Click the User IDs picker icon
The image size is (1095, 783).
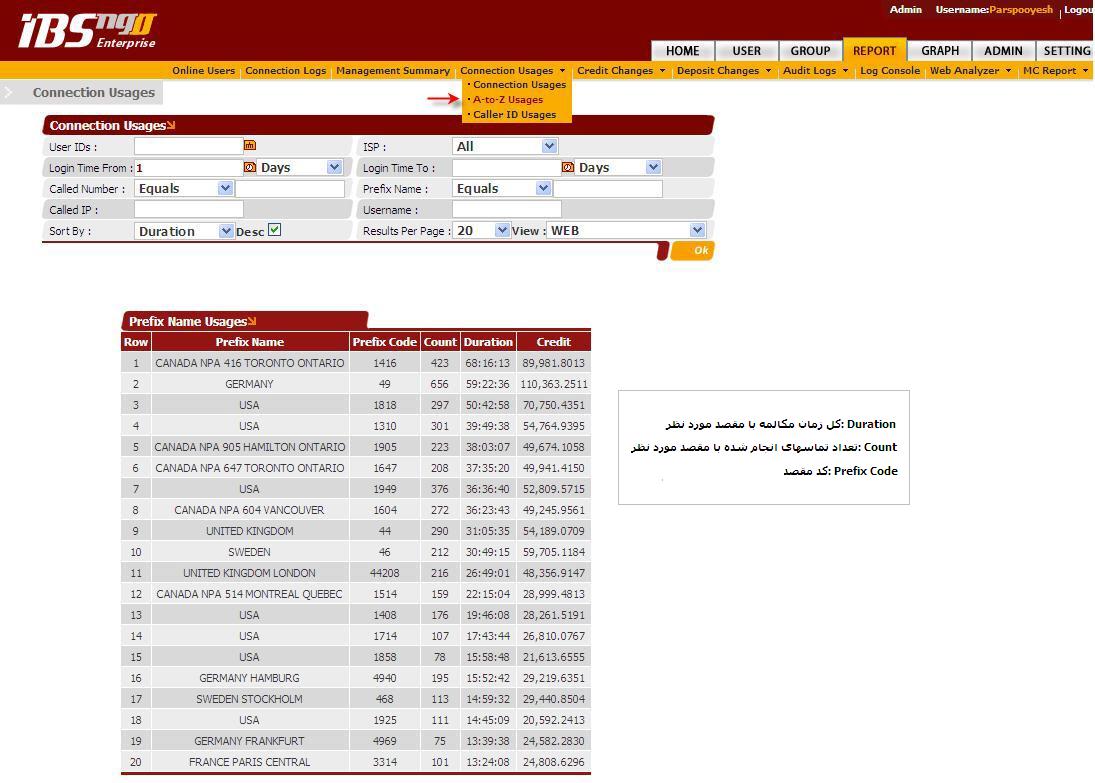250,146
